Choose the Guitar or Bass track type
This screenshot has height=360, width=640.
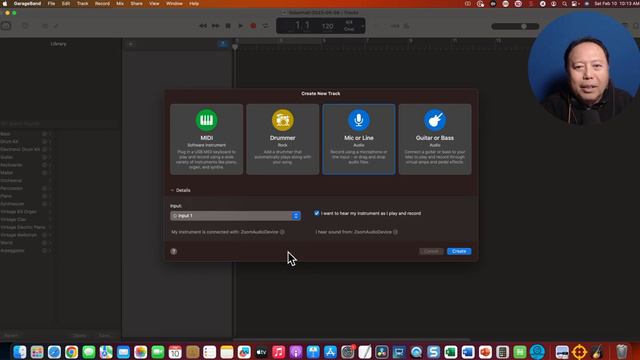coord(435,139)
